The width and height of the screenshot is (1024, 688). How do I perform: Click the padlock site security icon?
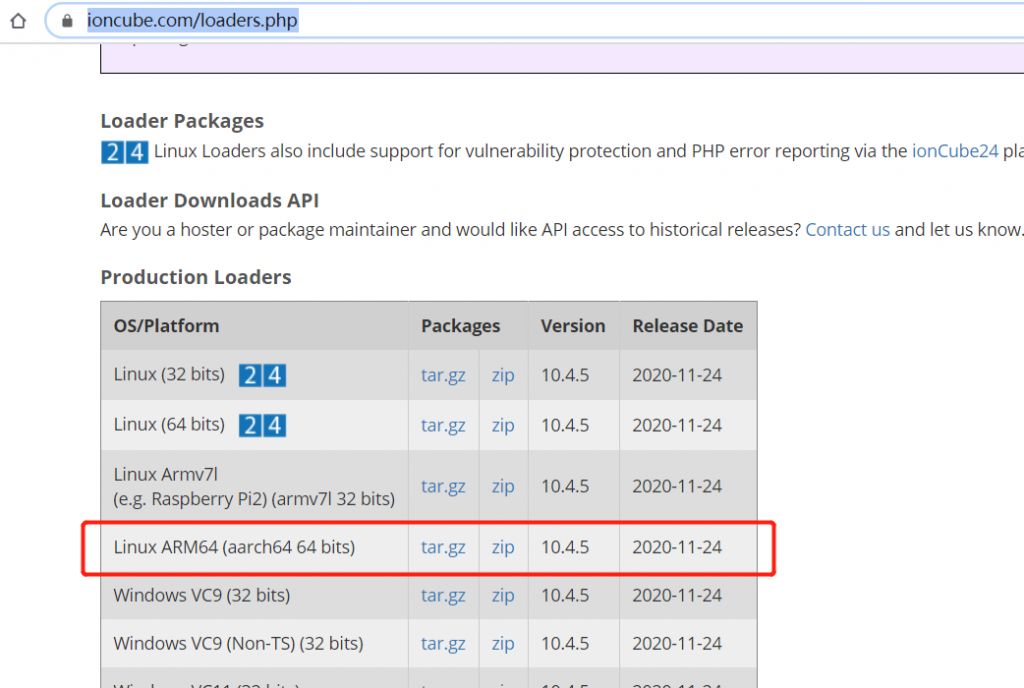(x=68, y=20)
